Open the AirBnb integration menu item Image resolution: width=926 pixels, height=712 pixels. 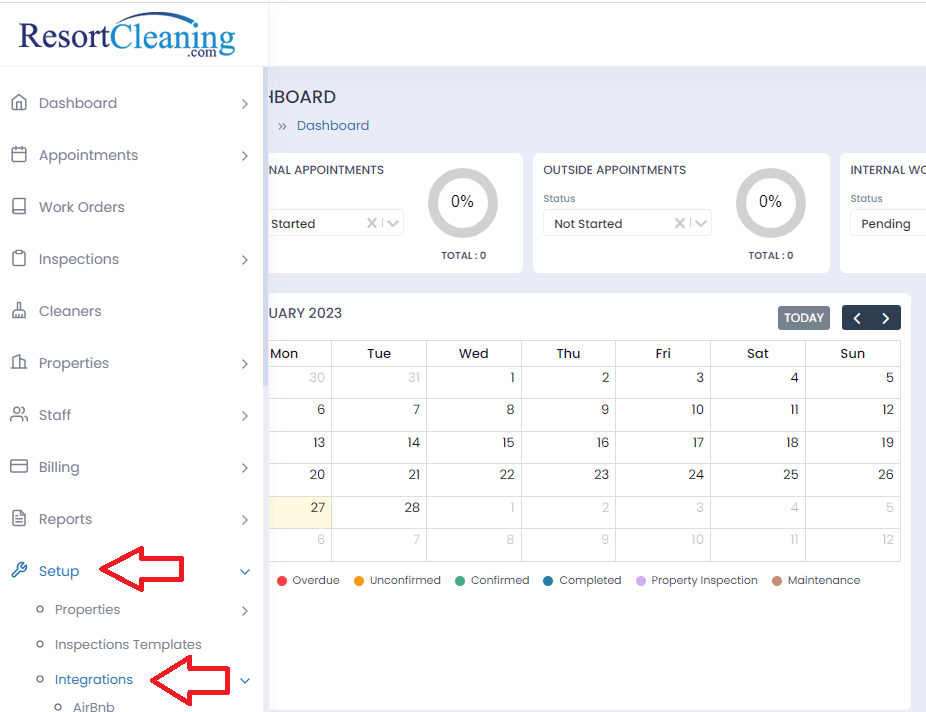(x=93, y=706)
